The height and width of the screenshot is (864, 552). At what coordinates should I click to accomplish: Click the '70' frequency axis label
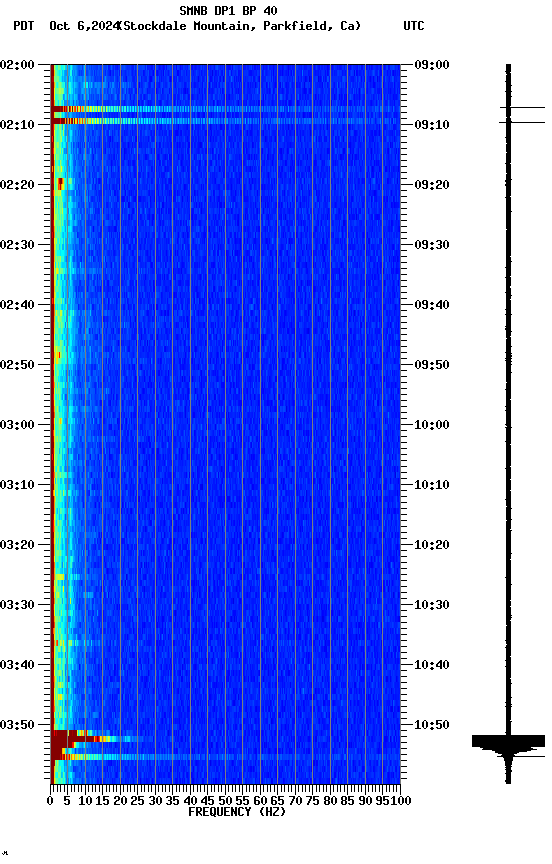[295, 801]
